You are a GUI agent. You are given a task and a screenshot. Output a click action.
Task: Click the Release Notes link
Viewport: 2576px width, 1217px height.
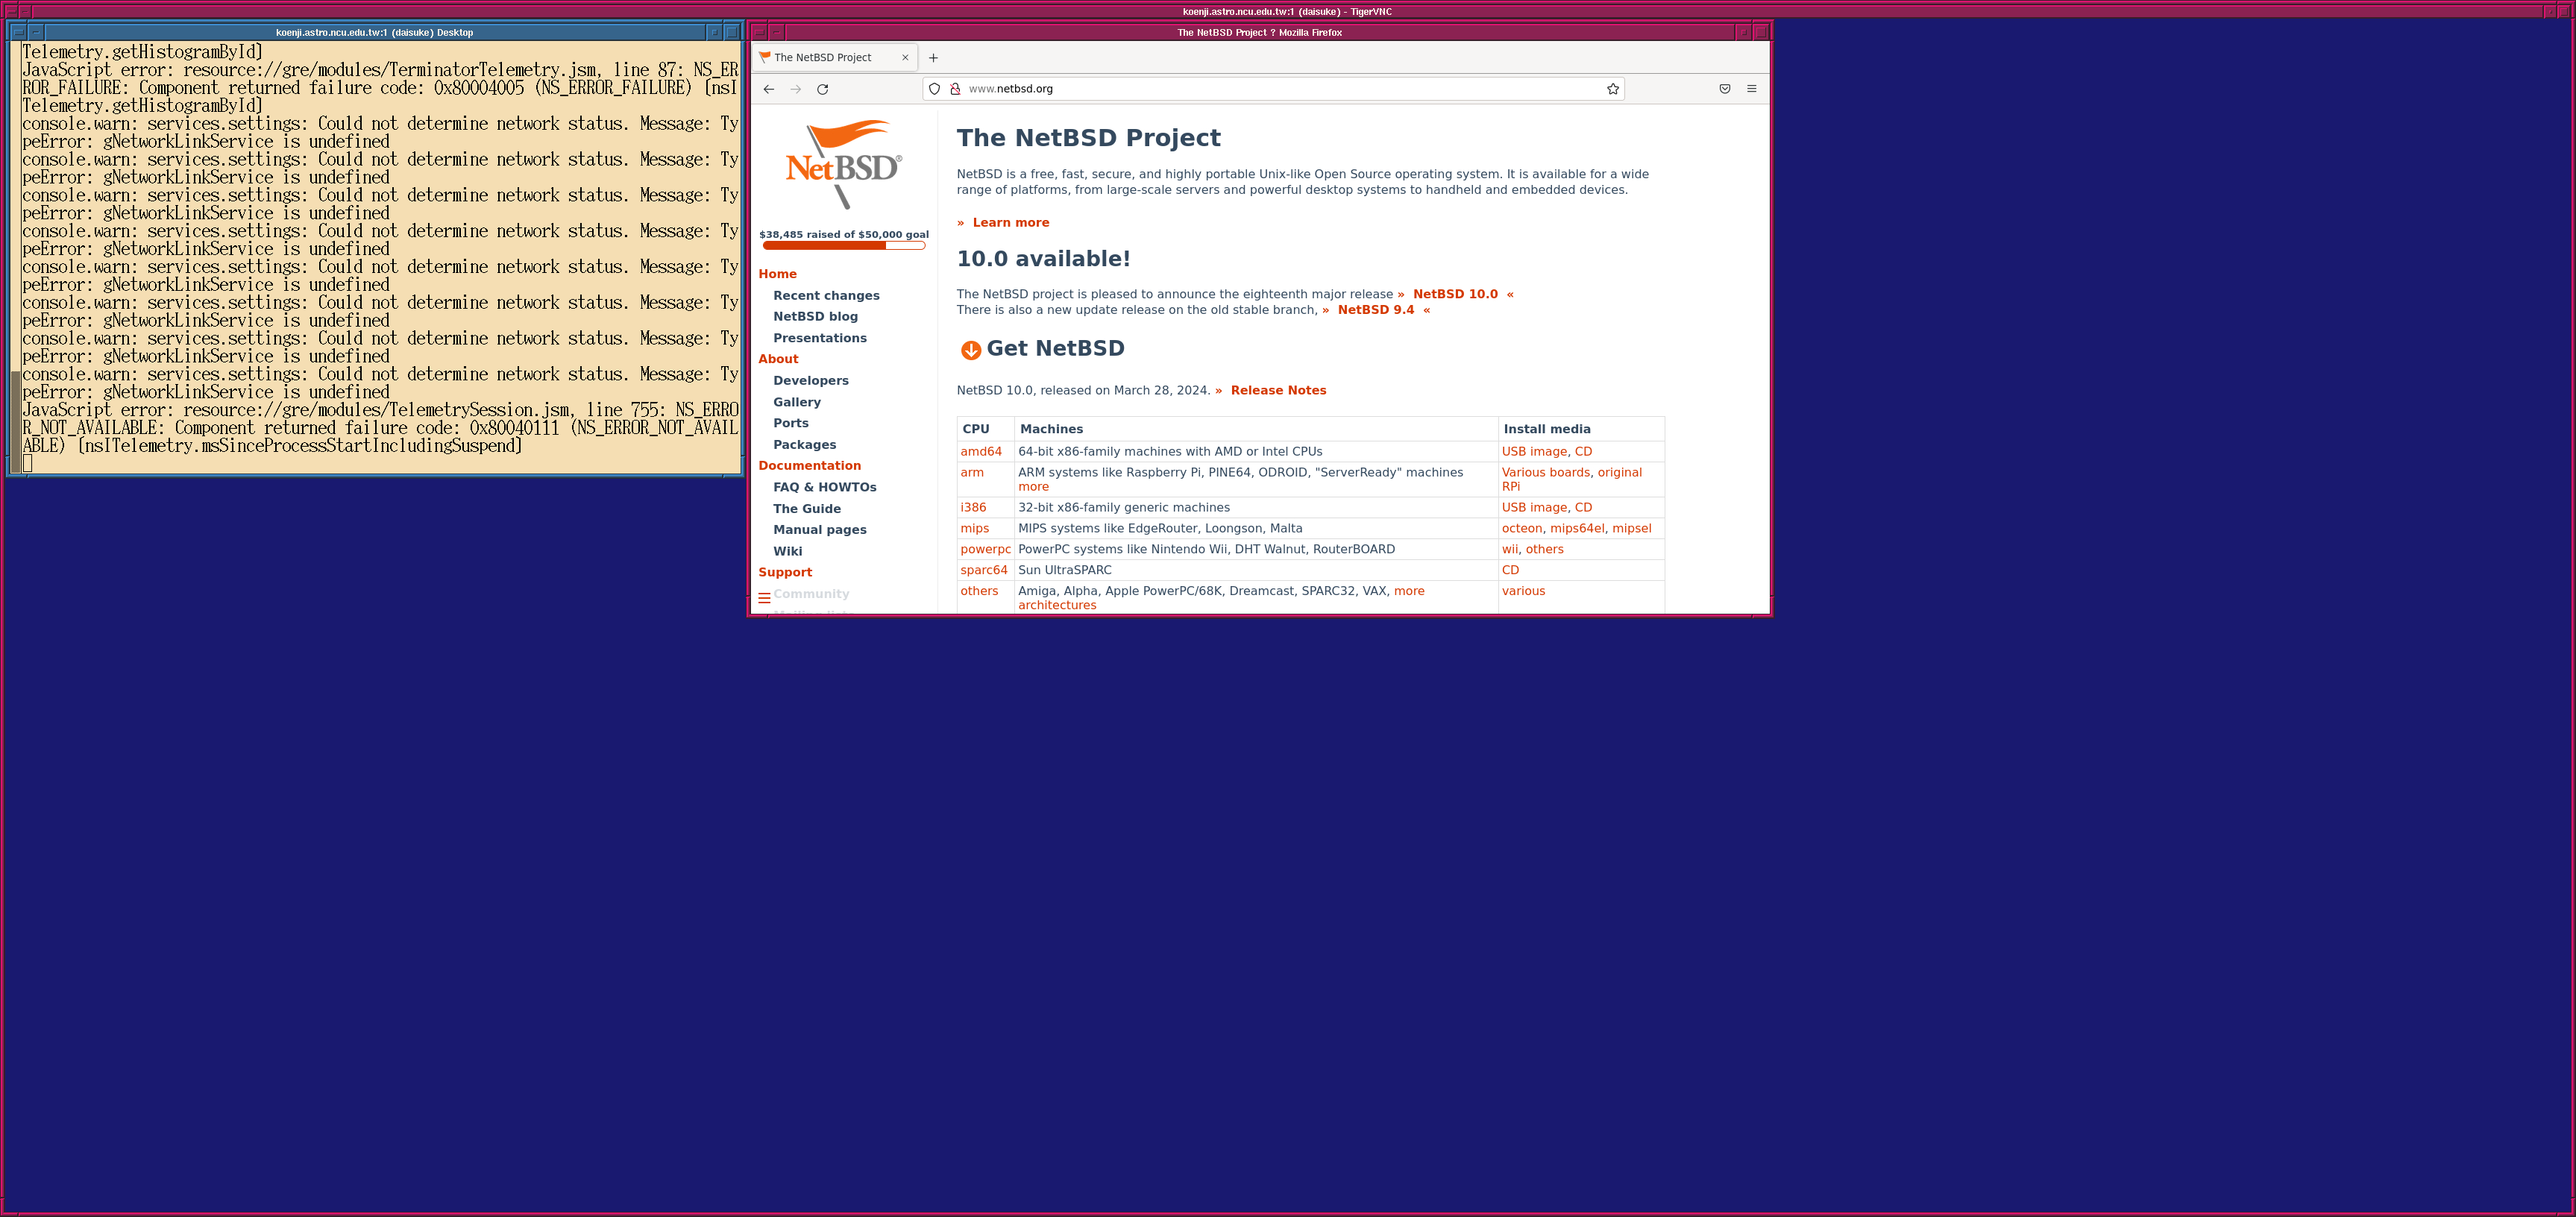pos(1278,389)
